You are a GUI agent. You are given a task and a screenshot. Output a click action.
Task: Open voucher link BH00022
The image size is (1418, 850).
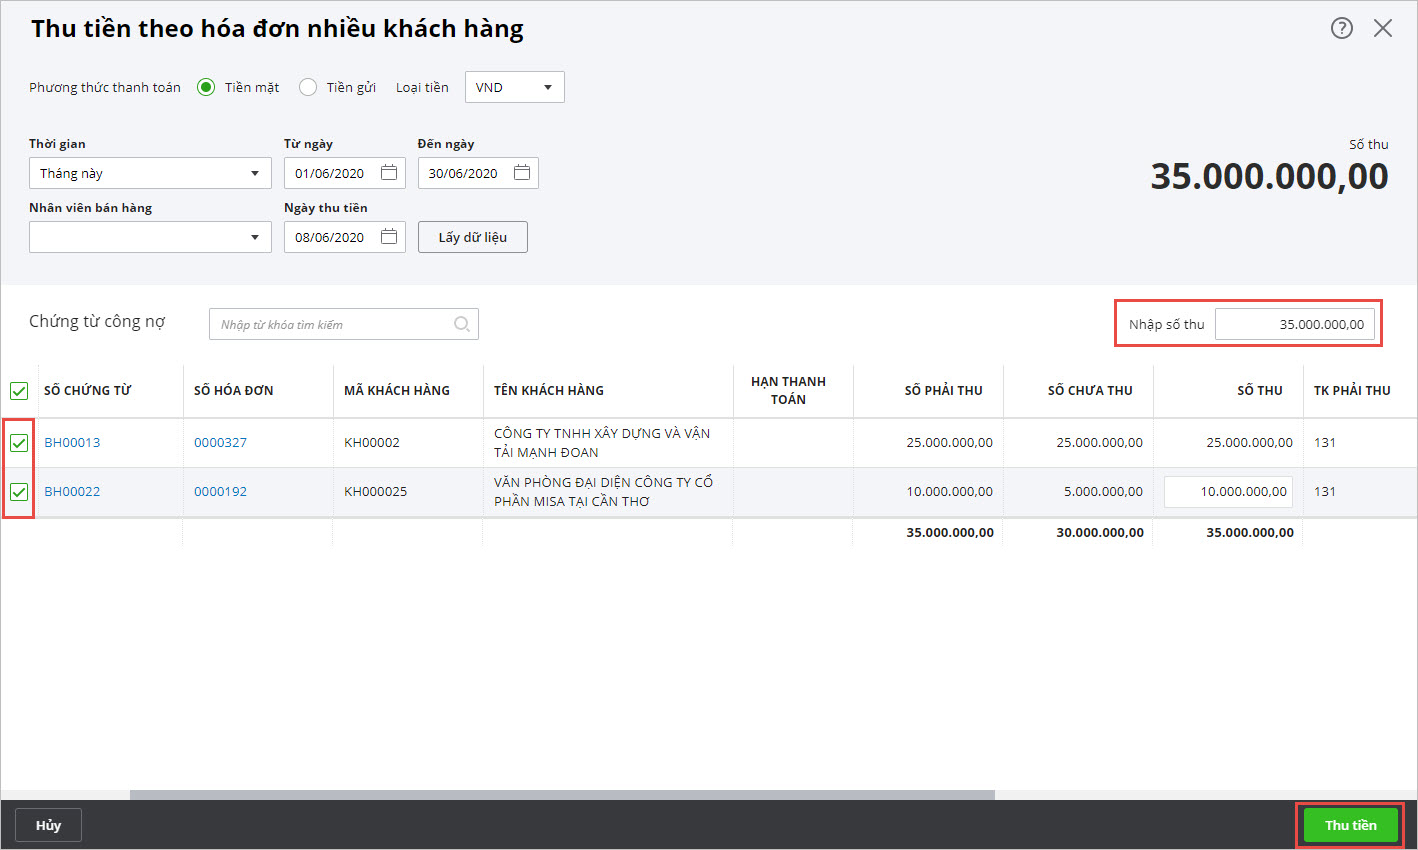click(x=72, y=491)
